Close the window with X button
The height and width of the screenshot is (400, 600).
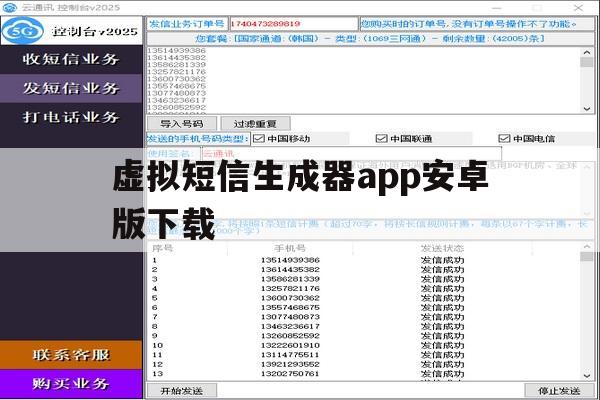pyautogui.click(x=578, y=7)
